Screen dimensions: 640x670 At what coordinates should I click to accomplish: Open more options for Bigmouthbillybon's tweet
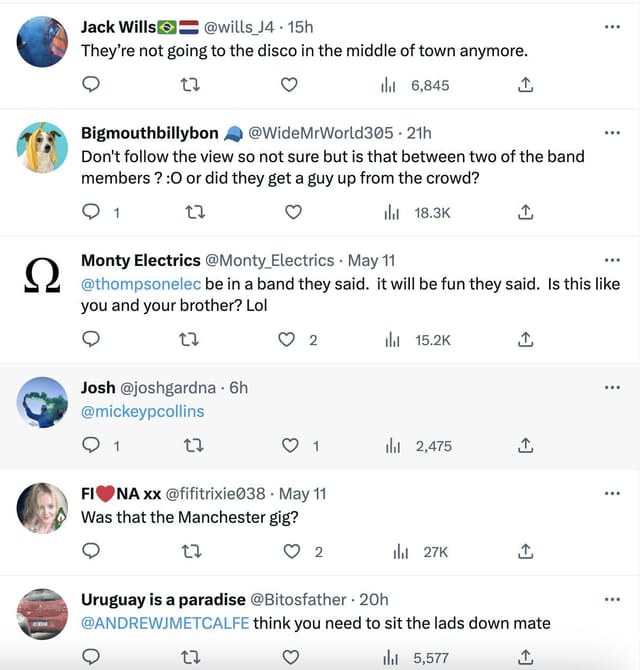[x=613, y=133]
